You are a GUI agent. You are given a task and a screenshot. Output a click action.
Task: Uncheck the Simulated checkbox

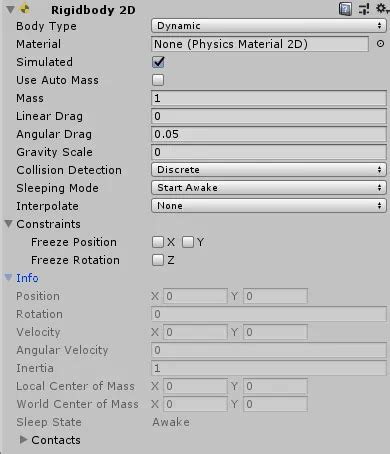point(158,62)
